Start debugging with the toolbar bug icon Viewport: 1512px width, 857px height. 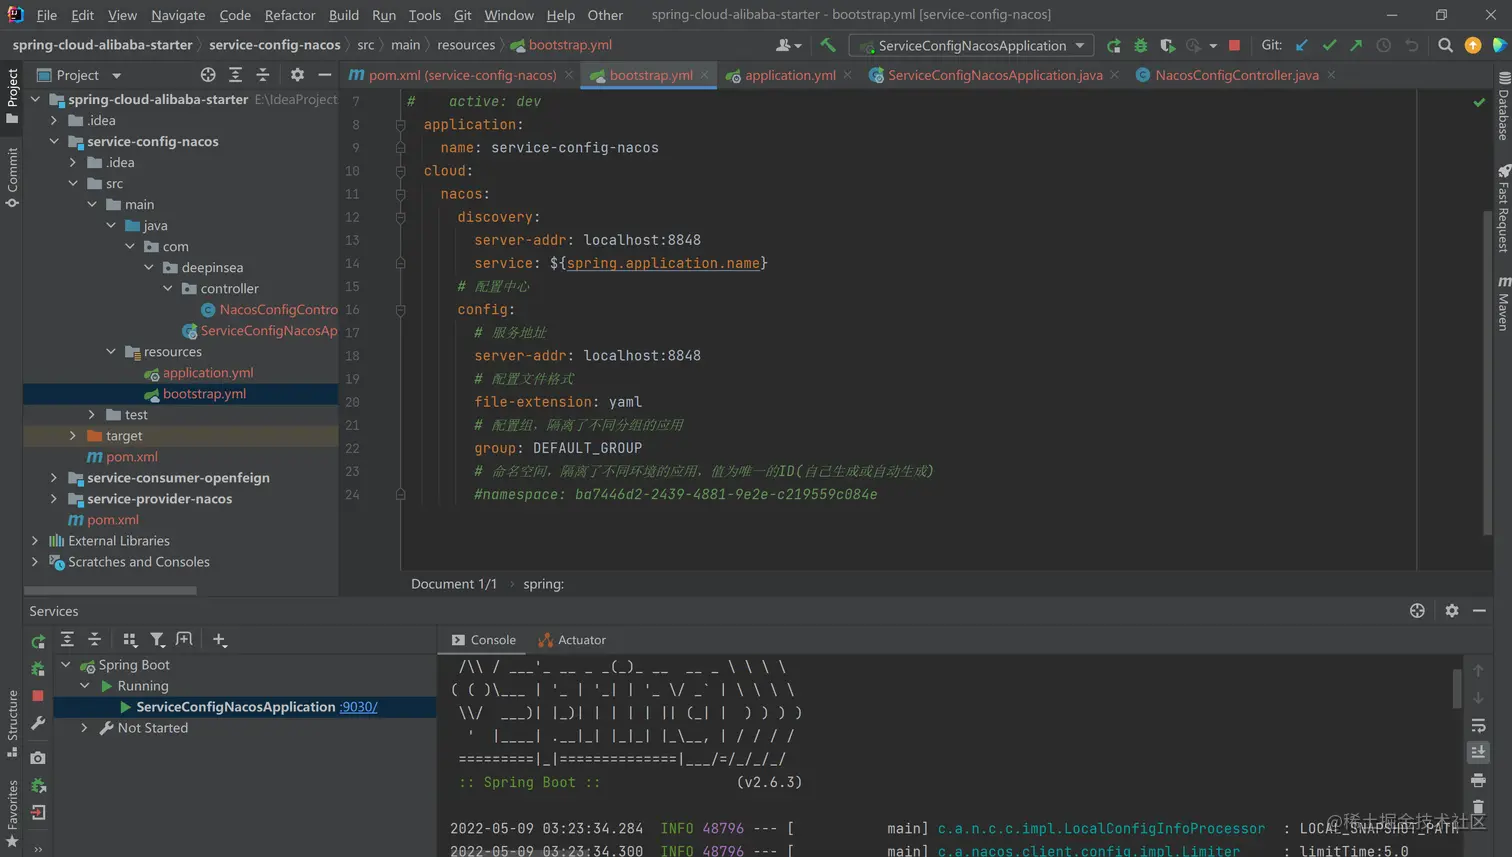(x=1141, y=45)
